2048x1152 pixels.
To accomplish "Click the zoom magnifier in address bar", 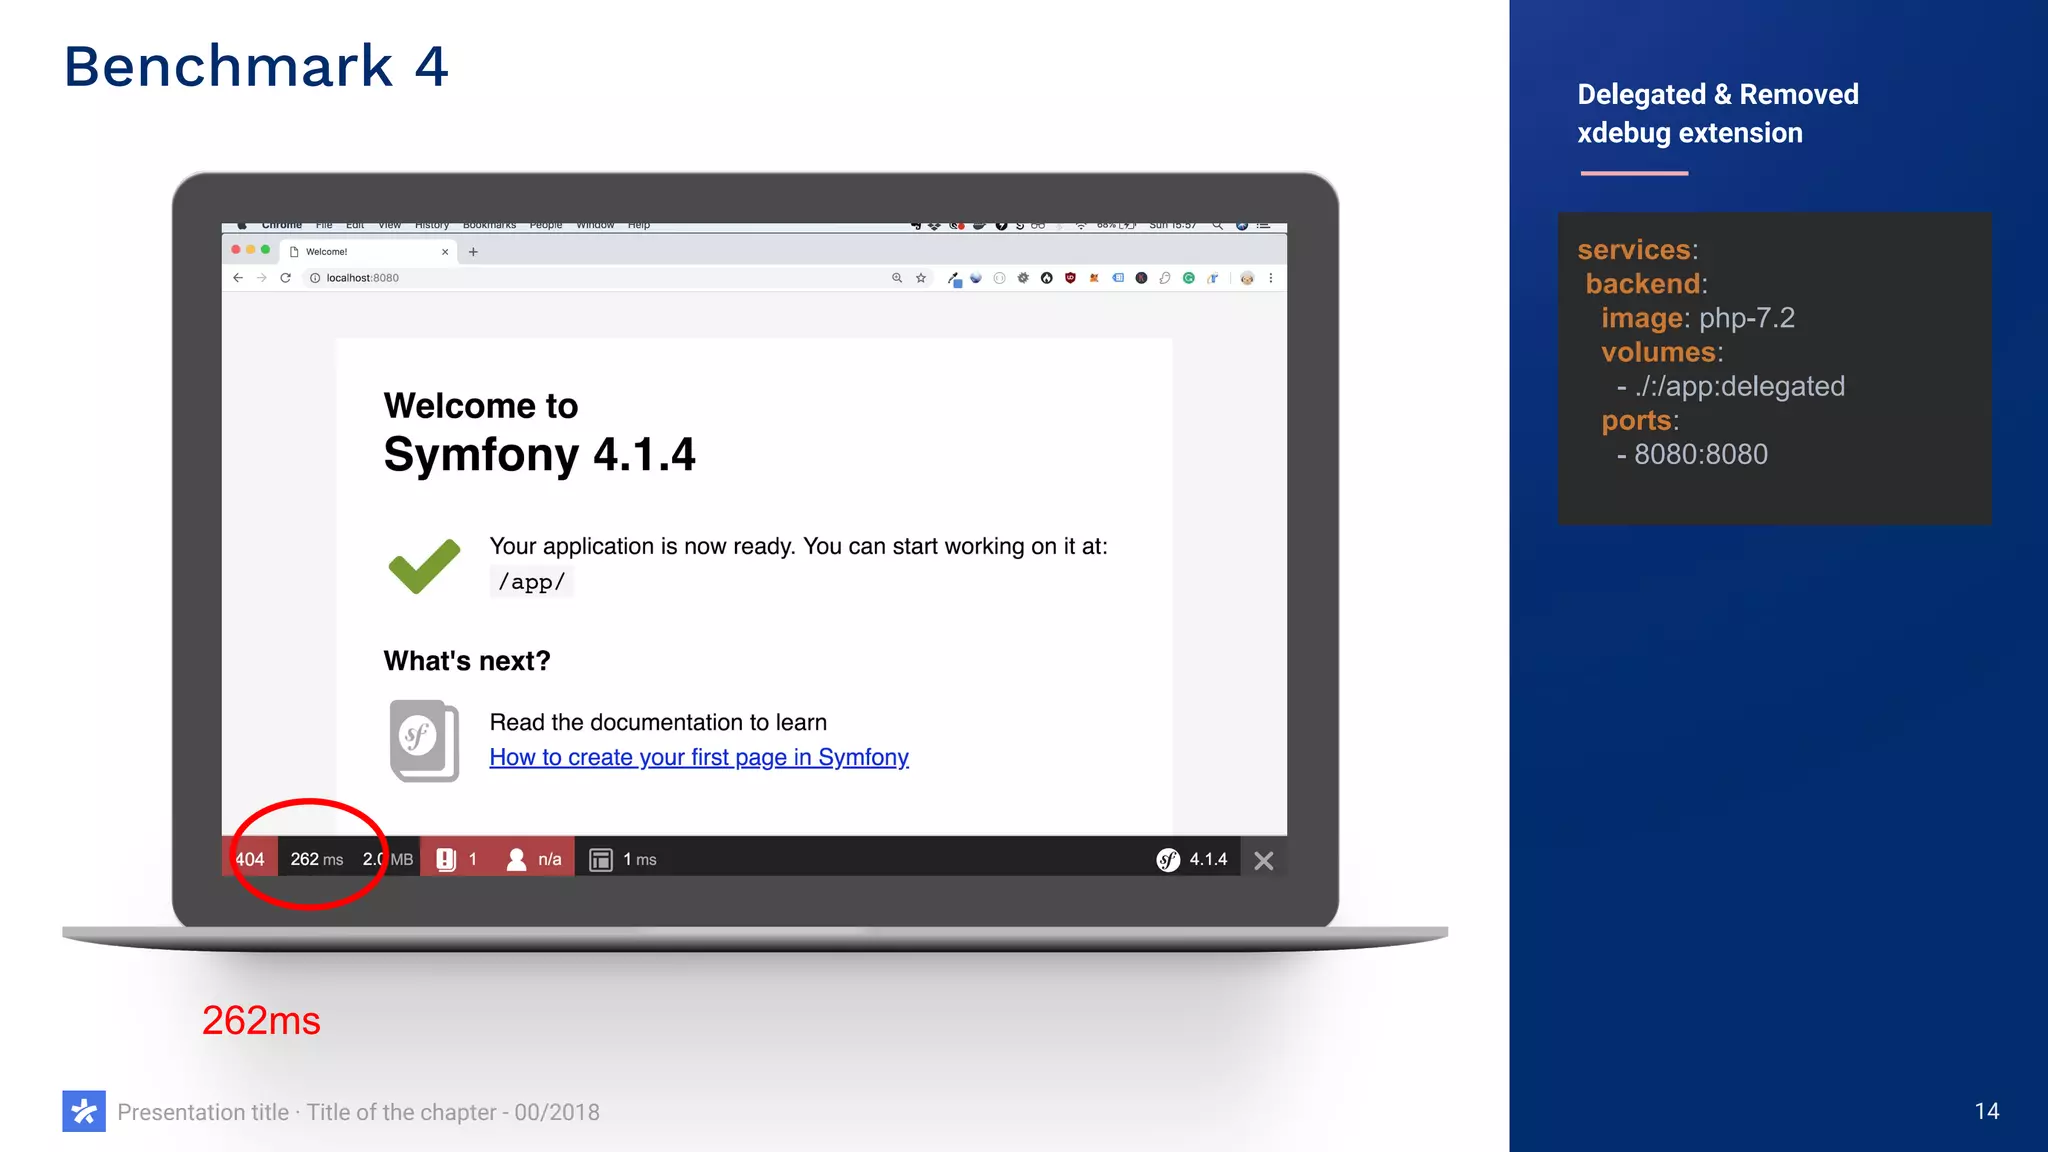I will pos(897,278).
